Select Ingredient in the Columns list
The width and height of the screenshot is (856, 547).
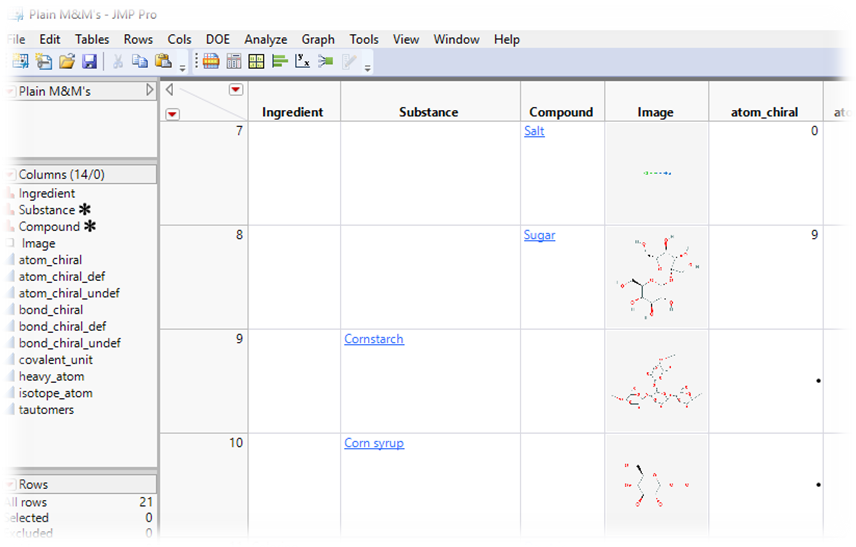(x=47, y=193)
